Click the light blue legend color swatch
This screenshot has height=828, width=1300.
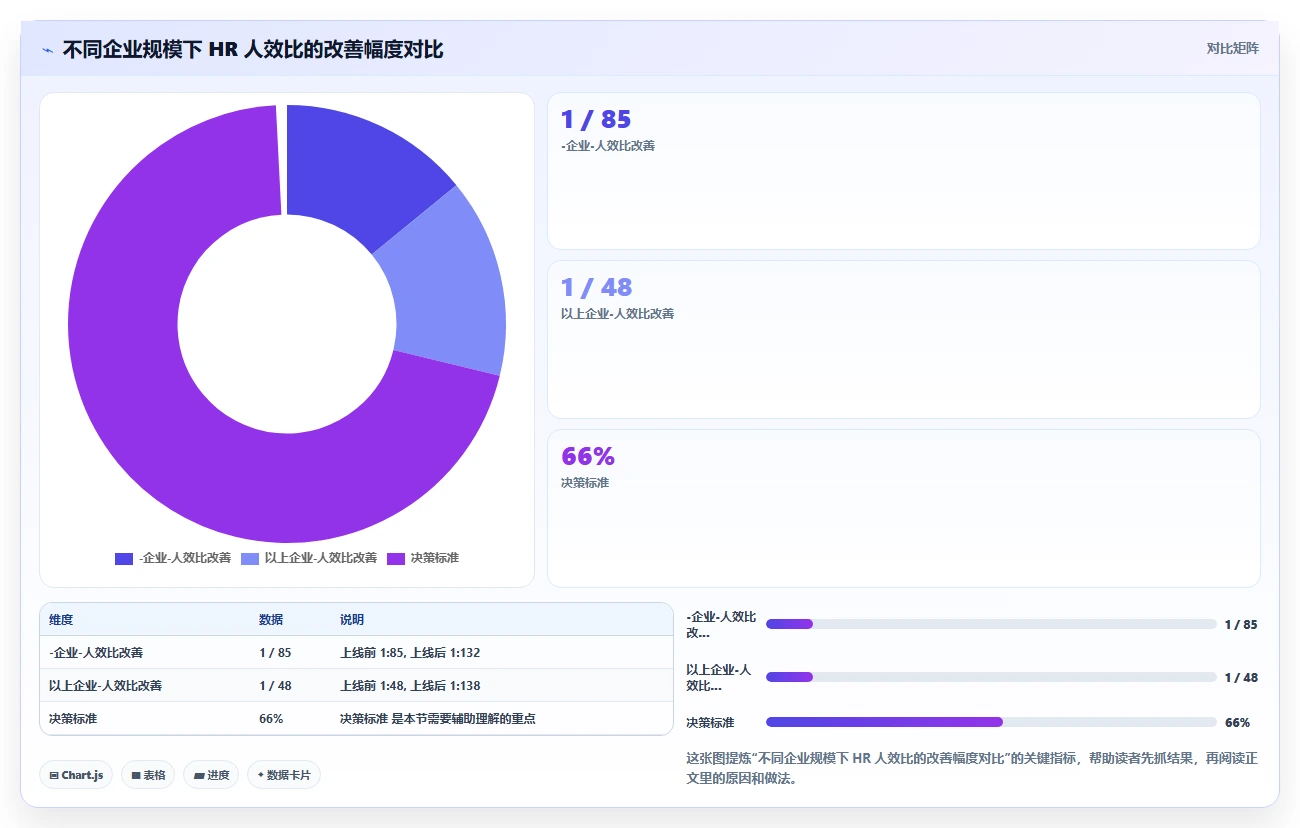(x=250, y=558)
